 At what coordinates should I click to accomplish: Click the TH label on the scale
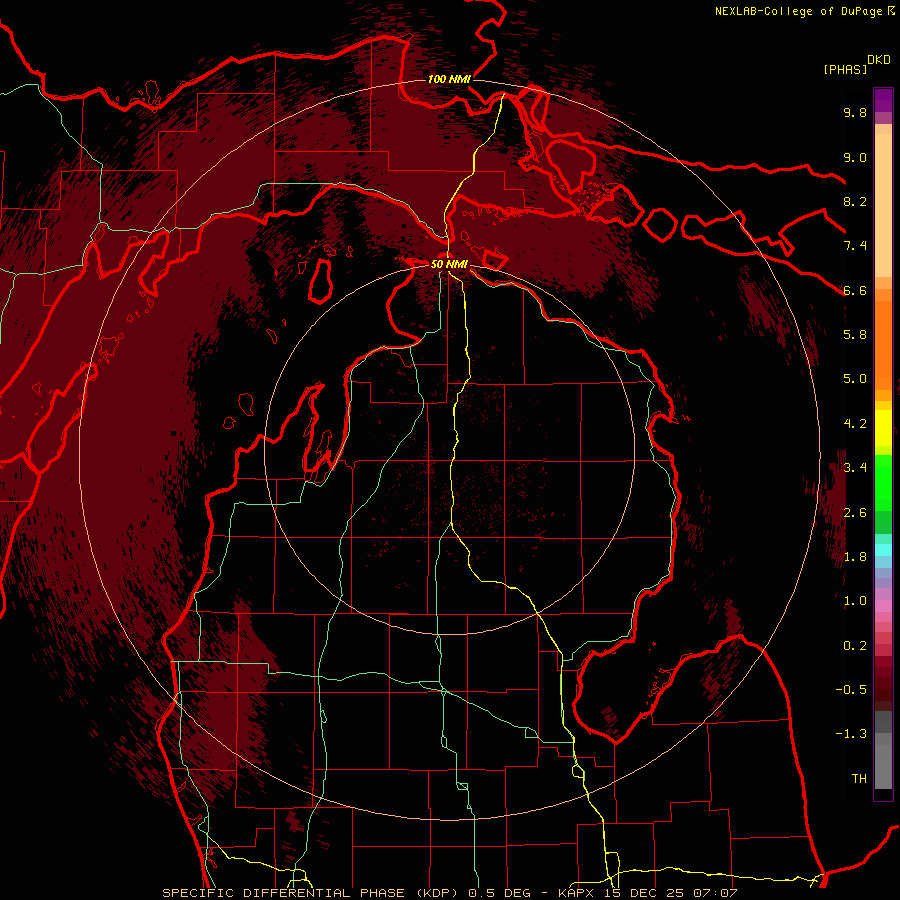859,779
